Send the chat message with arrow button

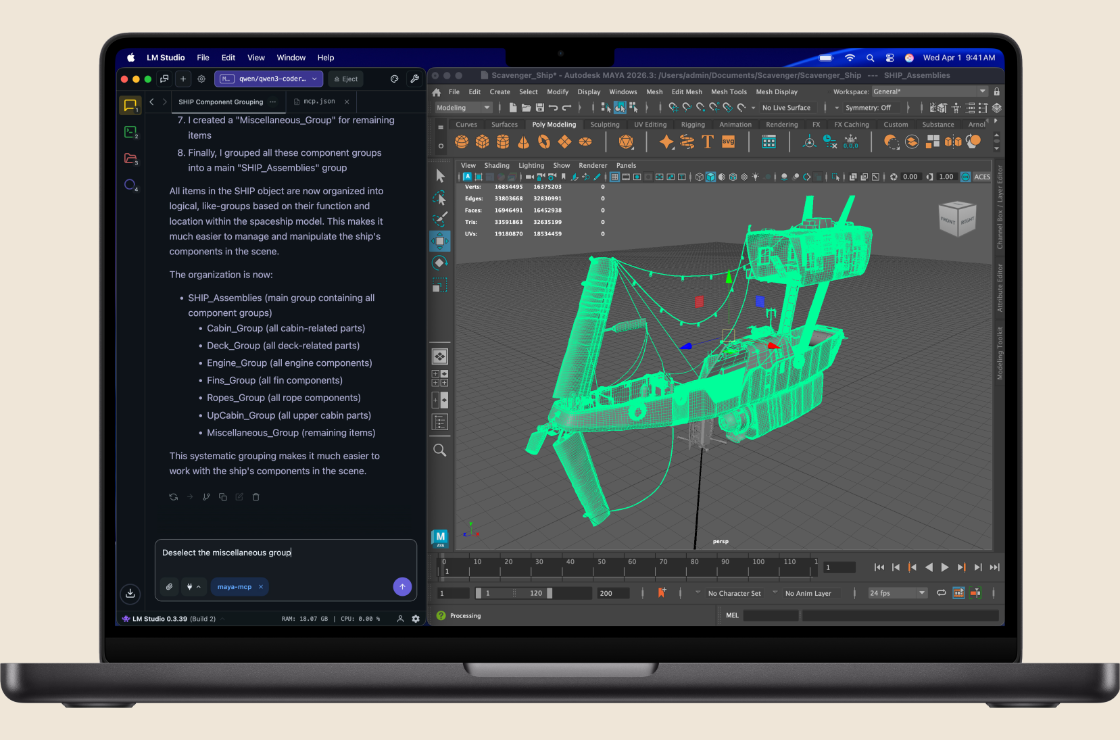[402, 587]
